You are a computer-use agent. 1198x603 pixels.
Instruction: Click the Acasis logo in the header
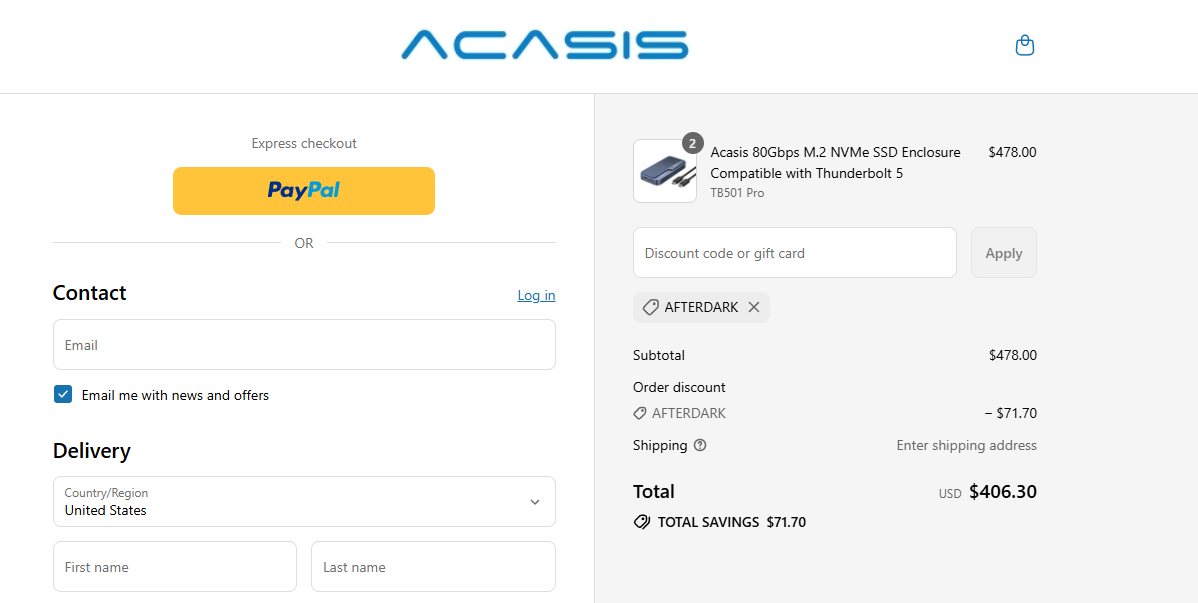tap(544, 45)
